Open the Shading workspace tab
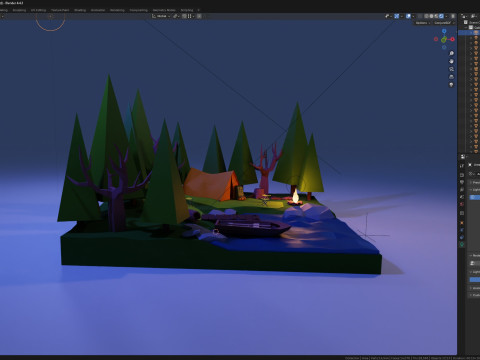Viewport: 480px width, 360px height. pos(80,10)
